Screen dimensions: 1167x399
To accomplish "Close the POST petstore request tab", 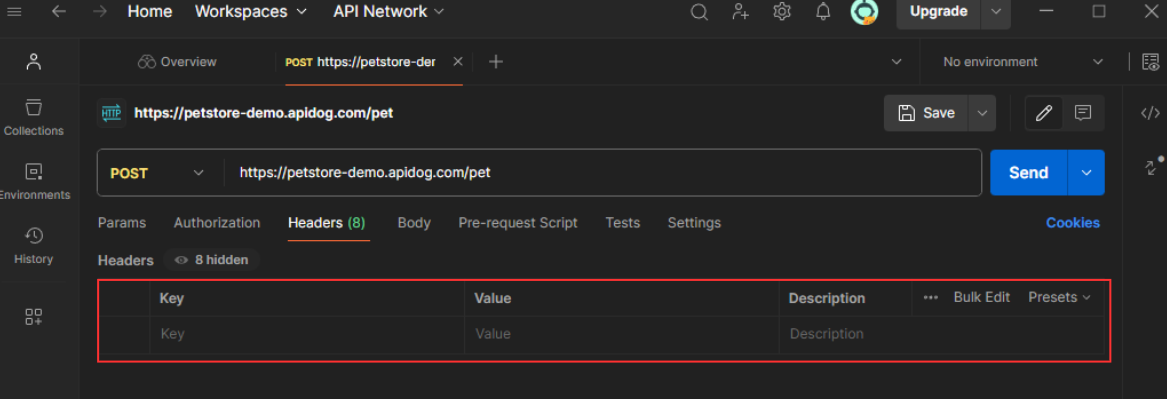I will pos(458,62).
